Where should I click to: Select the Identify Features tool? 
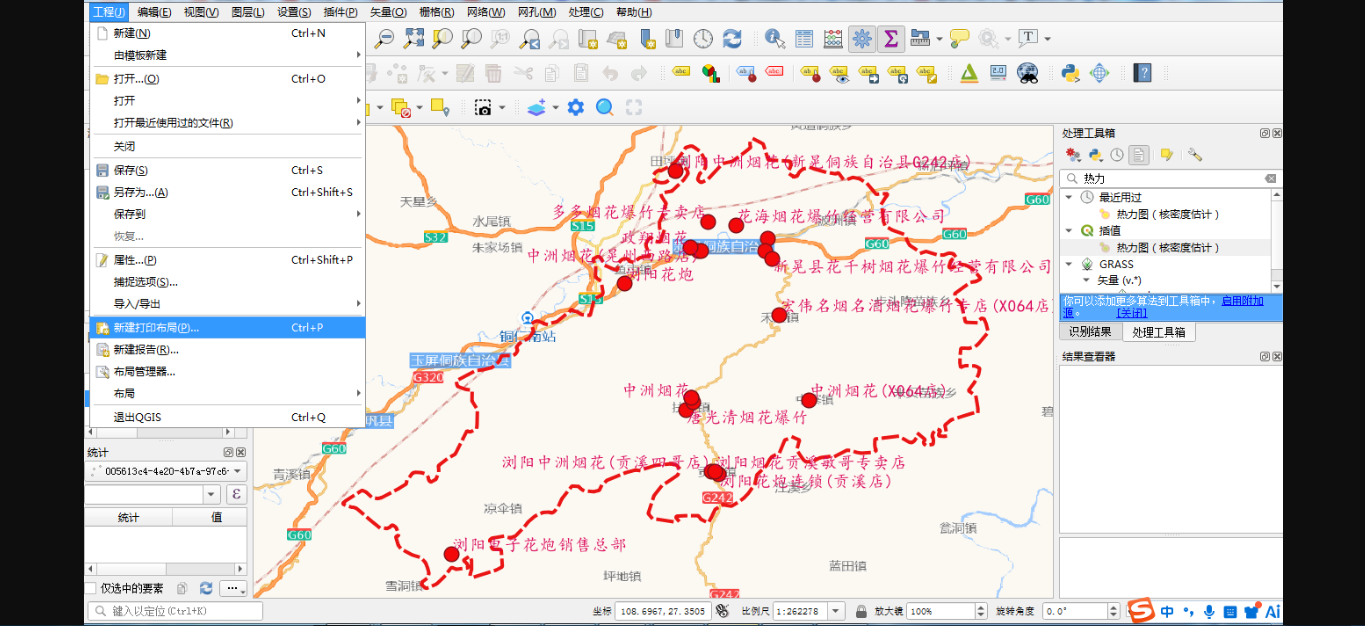(775, 39)
